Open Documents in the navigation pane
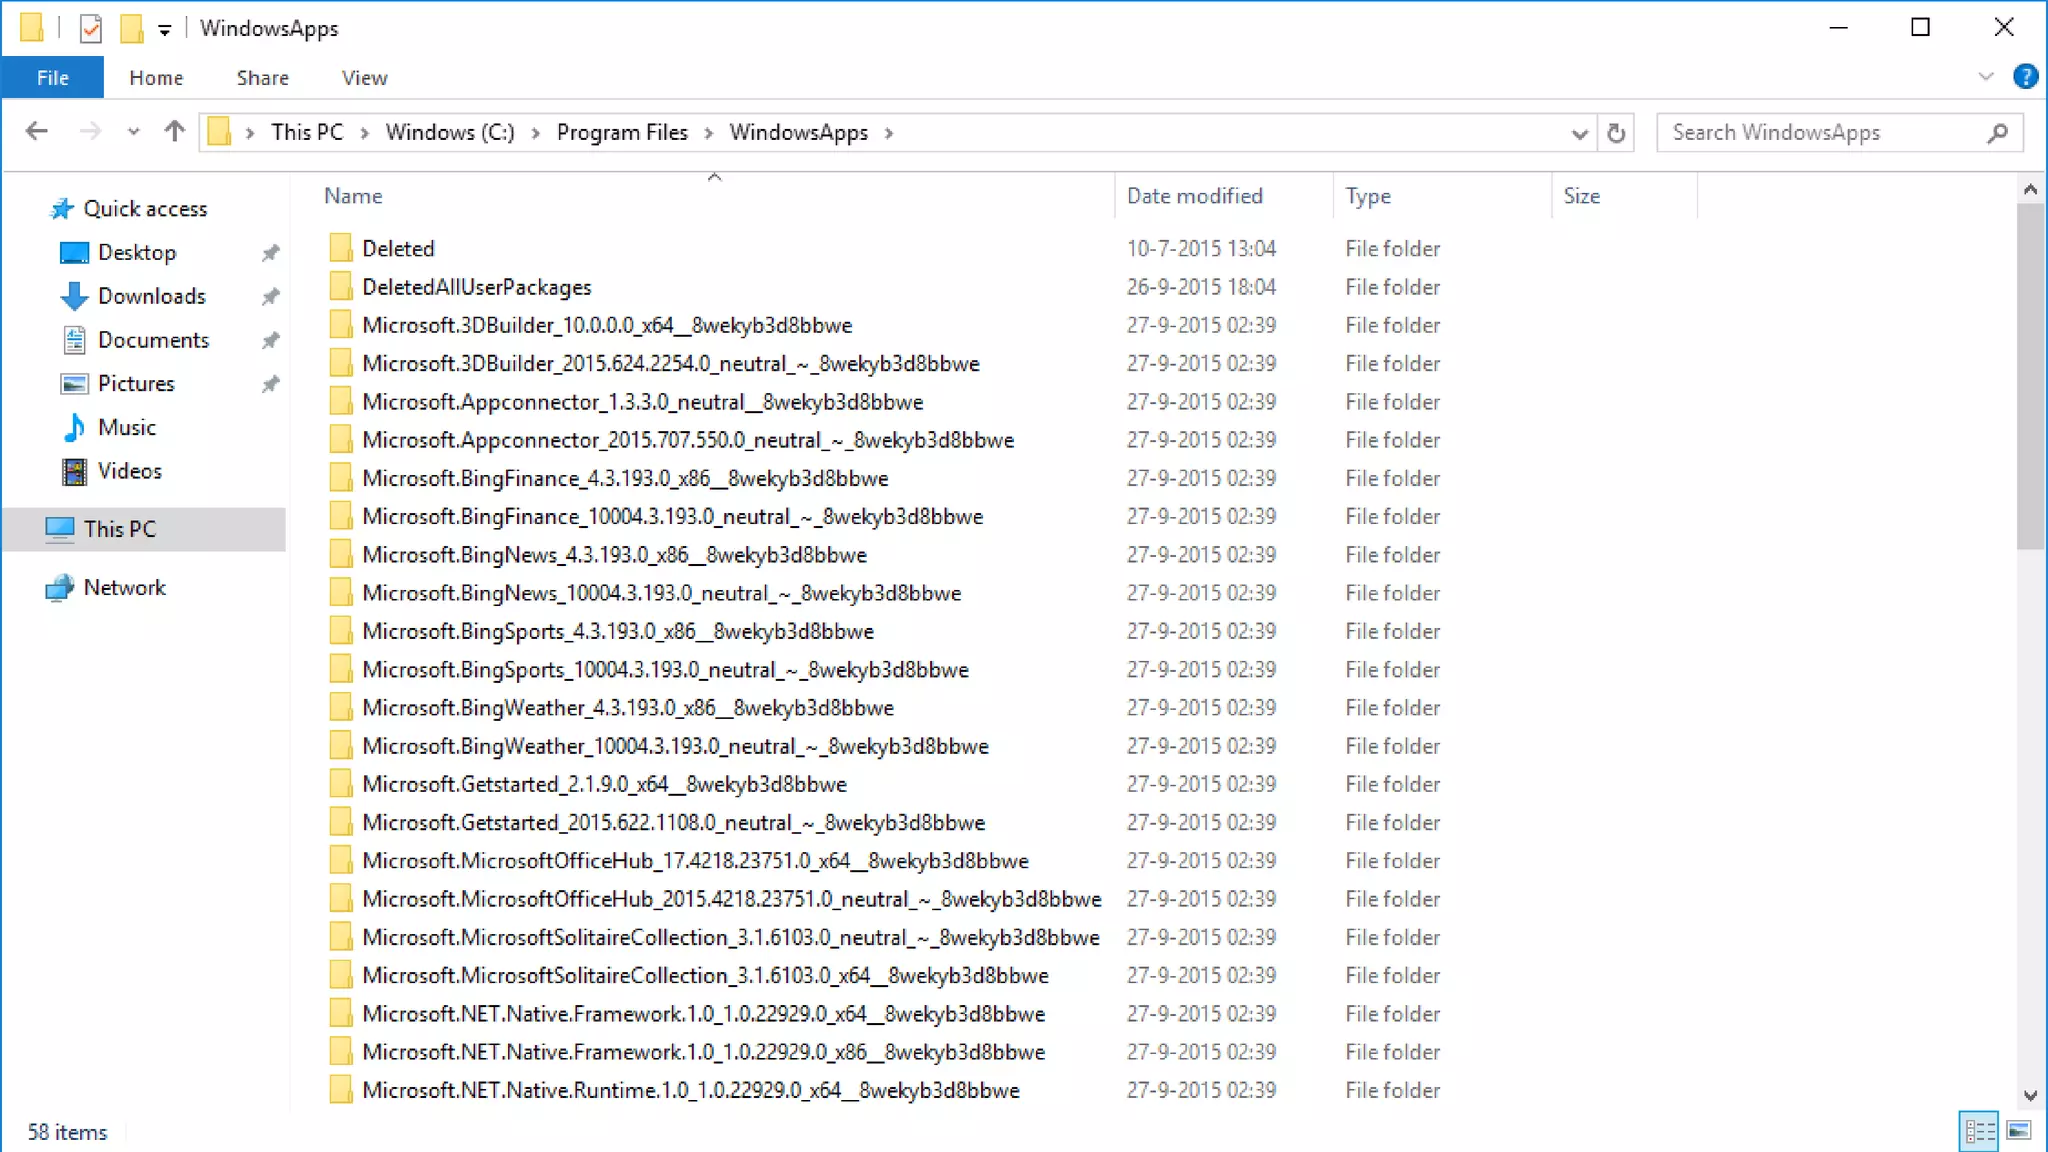The height and width of the screenshot is (1152, 2048). pos(153,340)
